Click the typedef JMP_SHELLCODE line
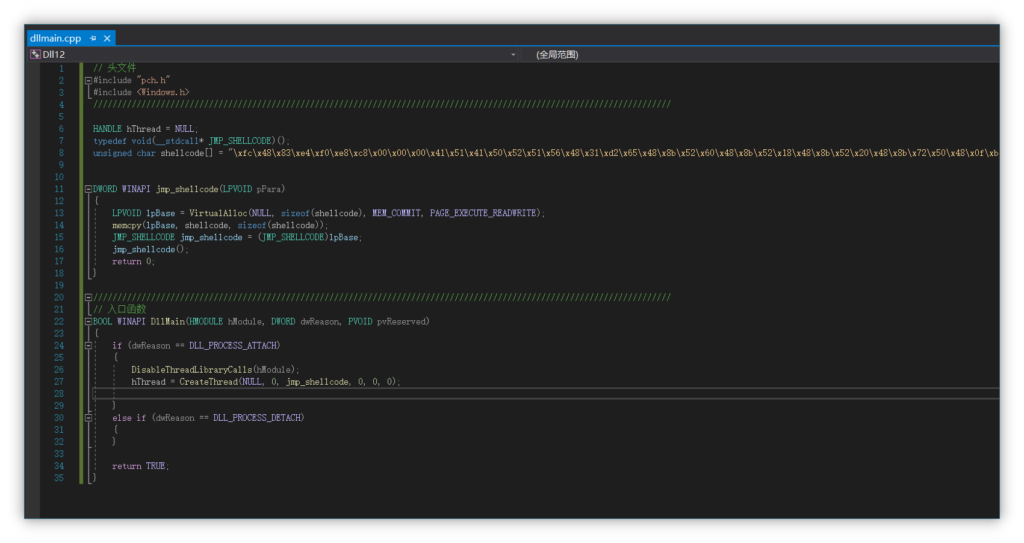The height and width of the screenshot is (543, 1024). (x=191, y=140)
